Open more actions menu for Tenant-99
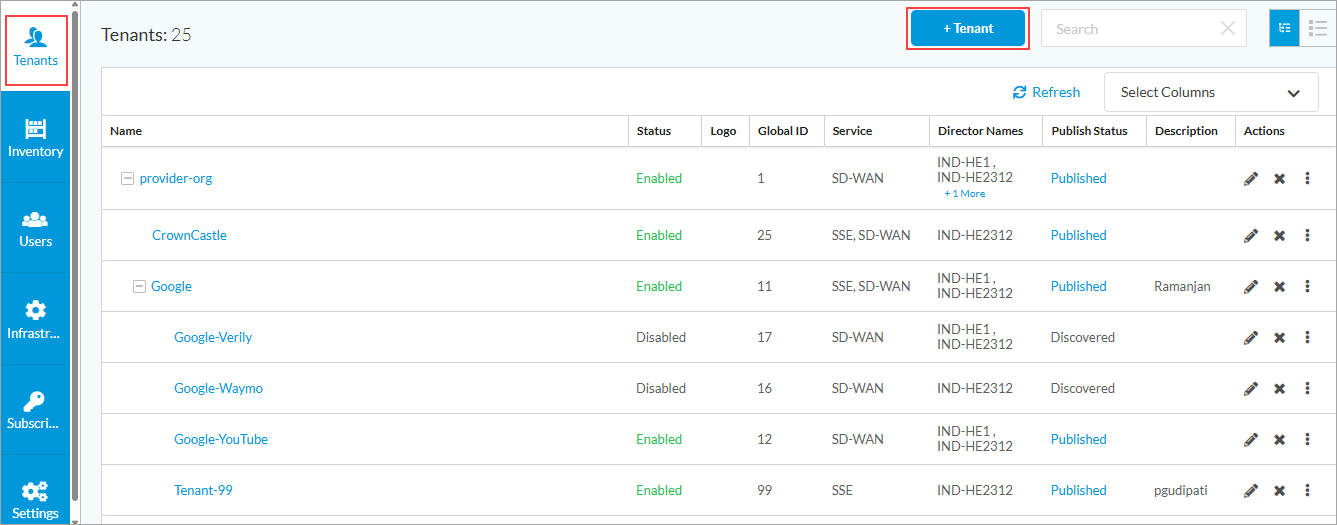 click(1307, 490)
